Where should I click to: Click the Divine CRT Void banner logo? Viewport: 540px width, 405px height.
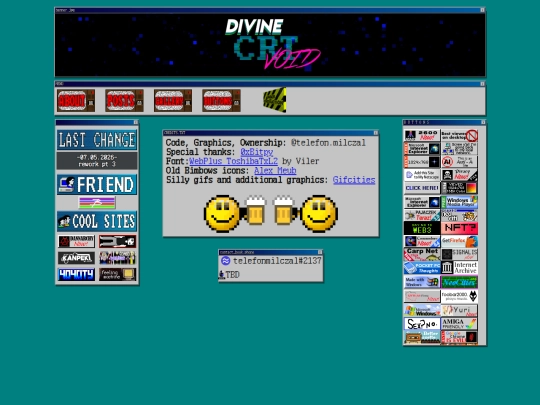(x=272, y=44)
